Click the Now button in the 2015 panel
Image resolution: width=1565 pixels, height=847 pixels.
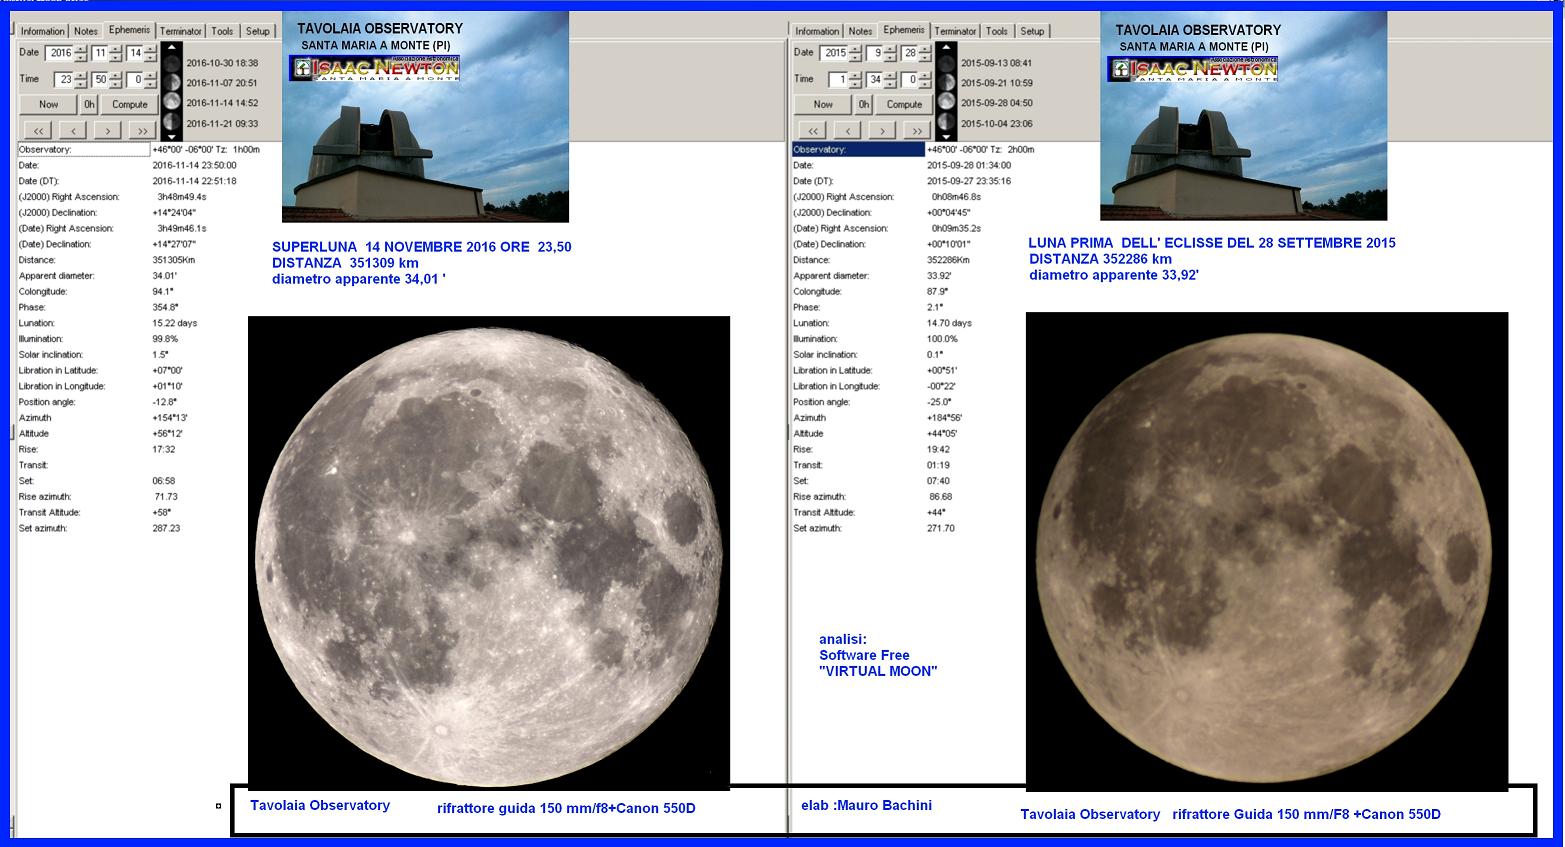coord(823,104)
